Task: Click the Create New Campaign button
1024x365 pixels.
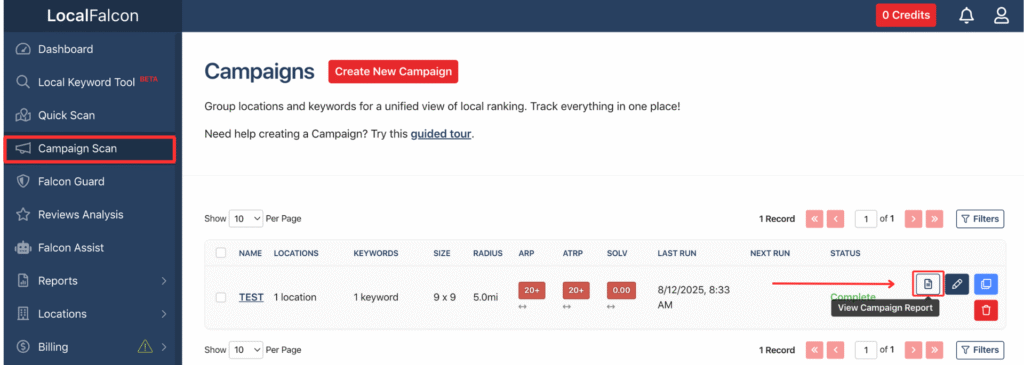Action: (x=393, y=72)
